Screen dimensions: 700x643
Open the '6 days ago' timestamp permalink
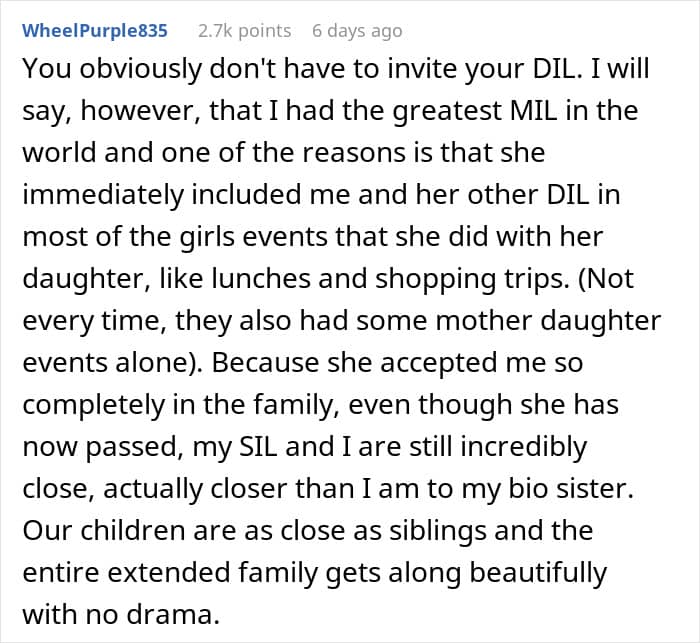pos(357,31)
